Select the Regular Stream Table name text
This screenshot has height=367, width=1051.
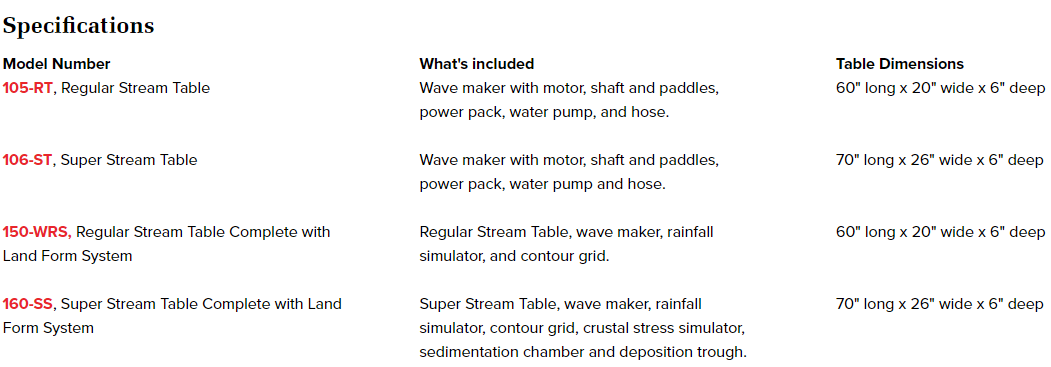point(135,88)
